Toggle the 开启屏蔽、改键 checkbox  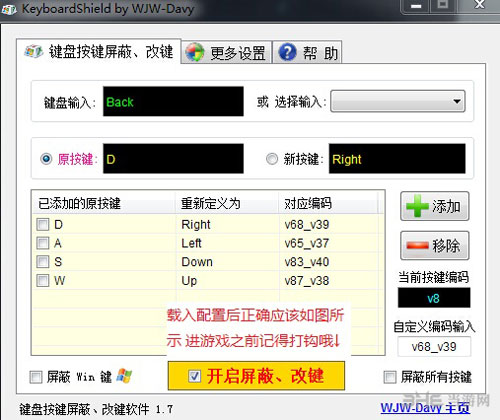[195, 376]
